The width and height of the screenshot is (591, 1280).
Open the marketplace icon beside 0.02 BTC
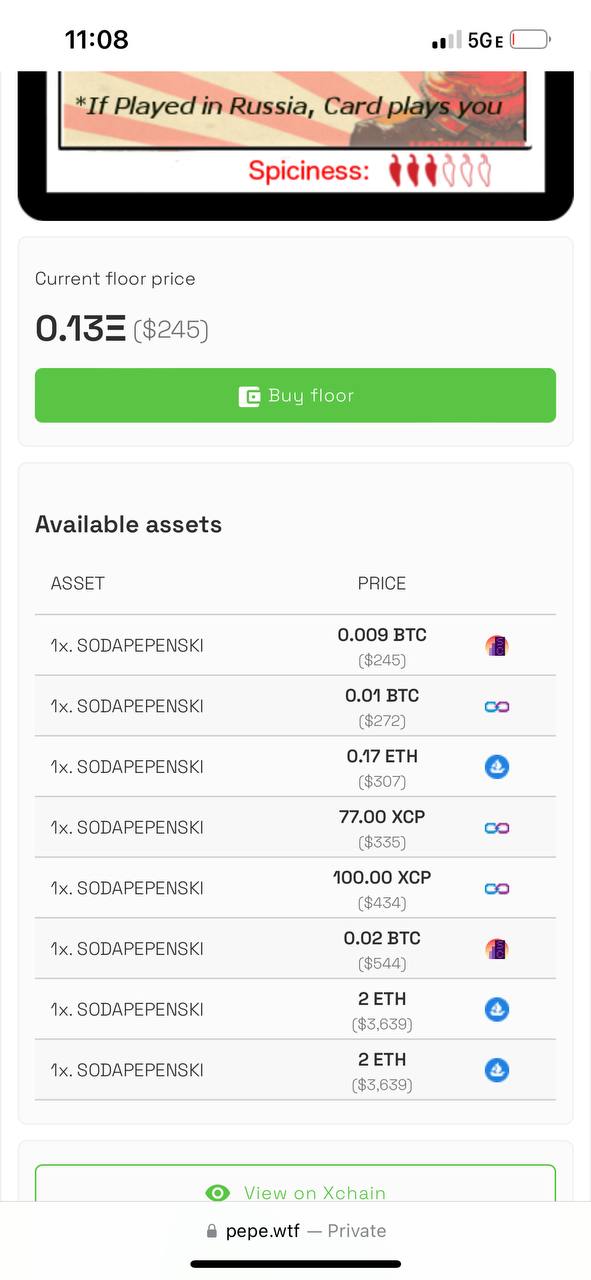[497, 949]
